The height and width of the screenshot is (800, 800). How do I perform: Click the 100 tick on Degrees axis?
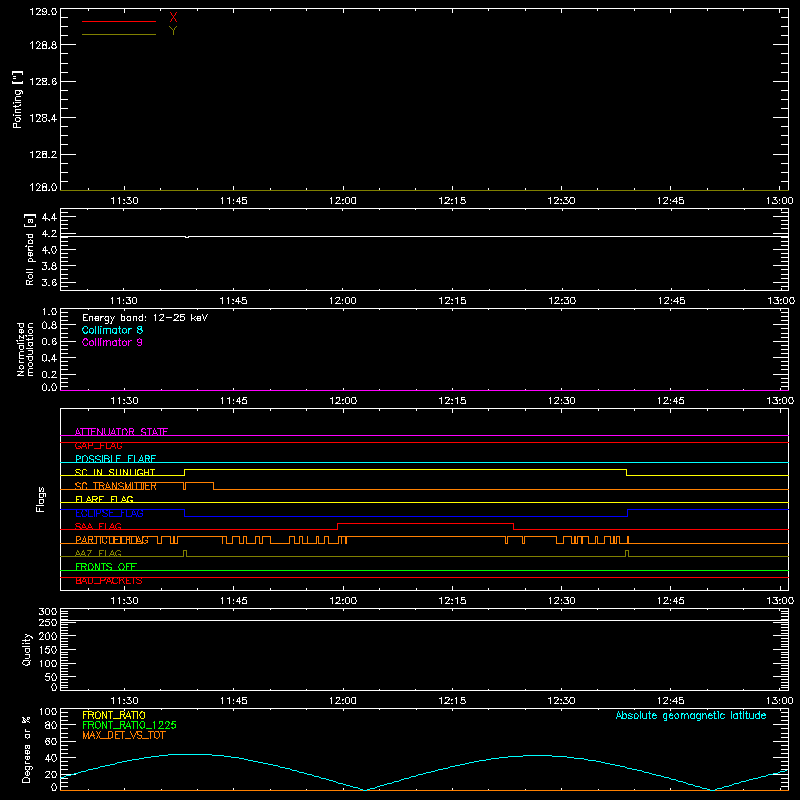[x=48, y=712]
